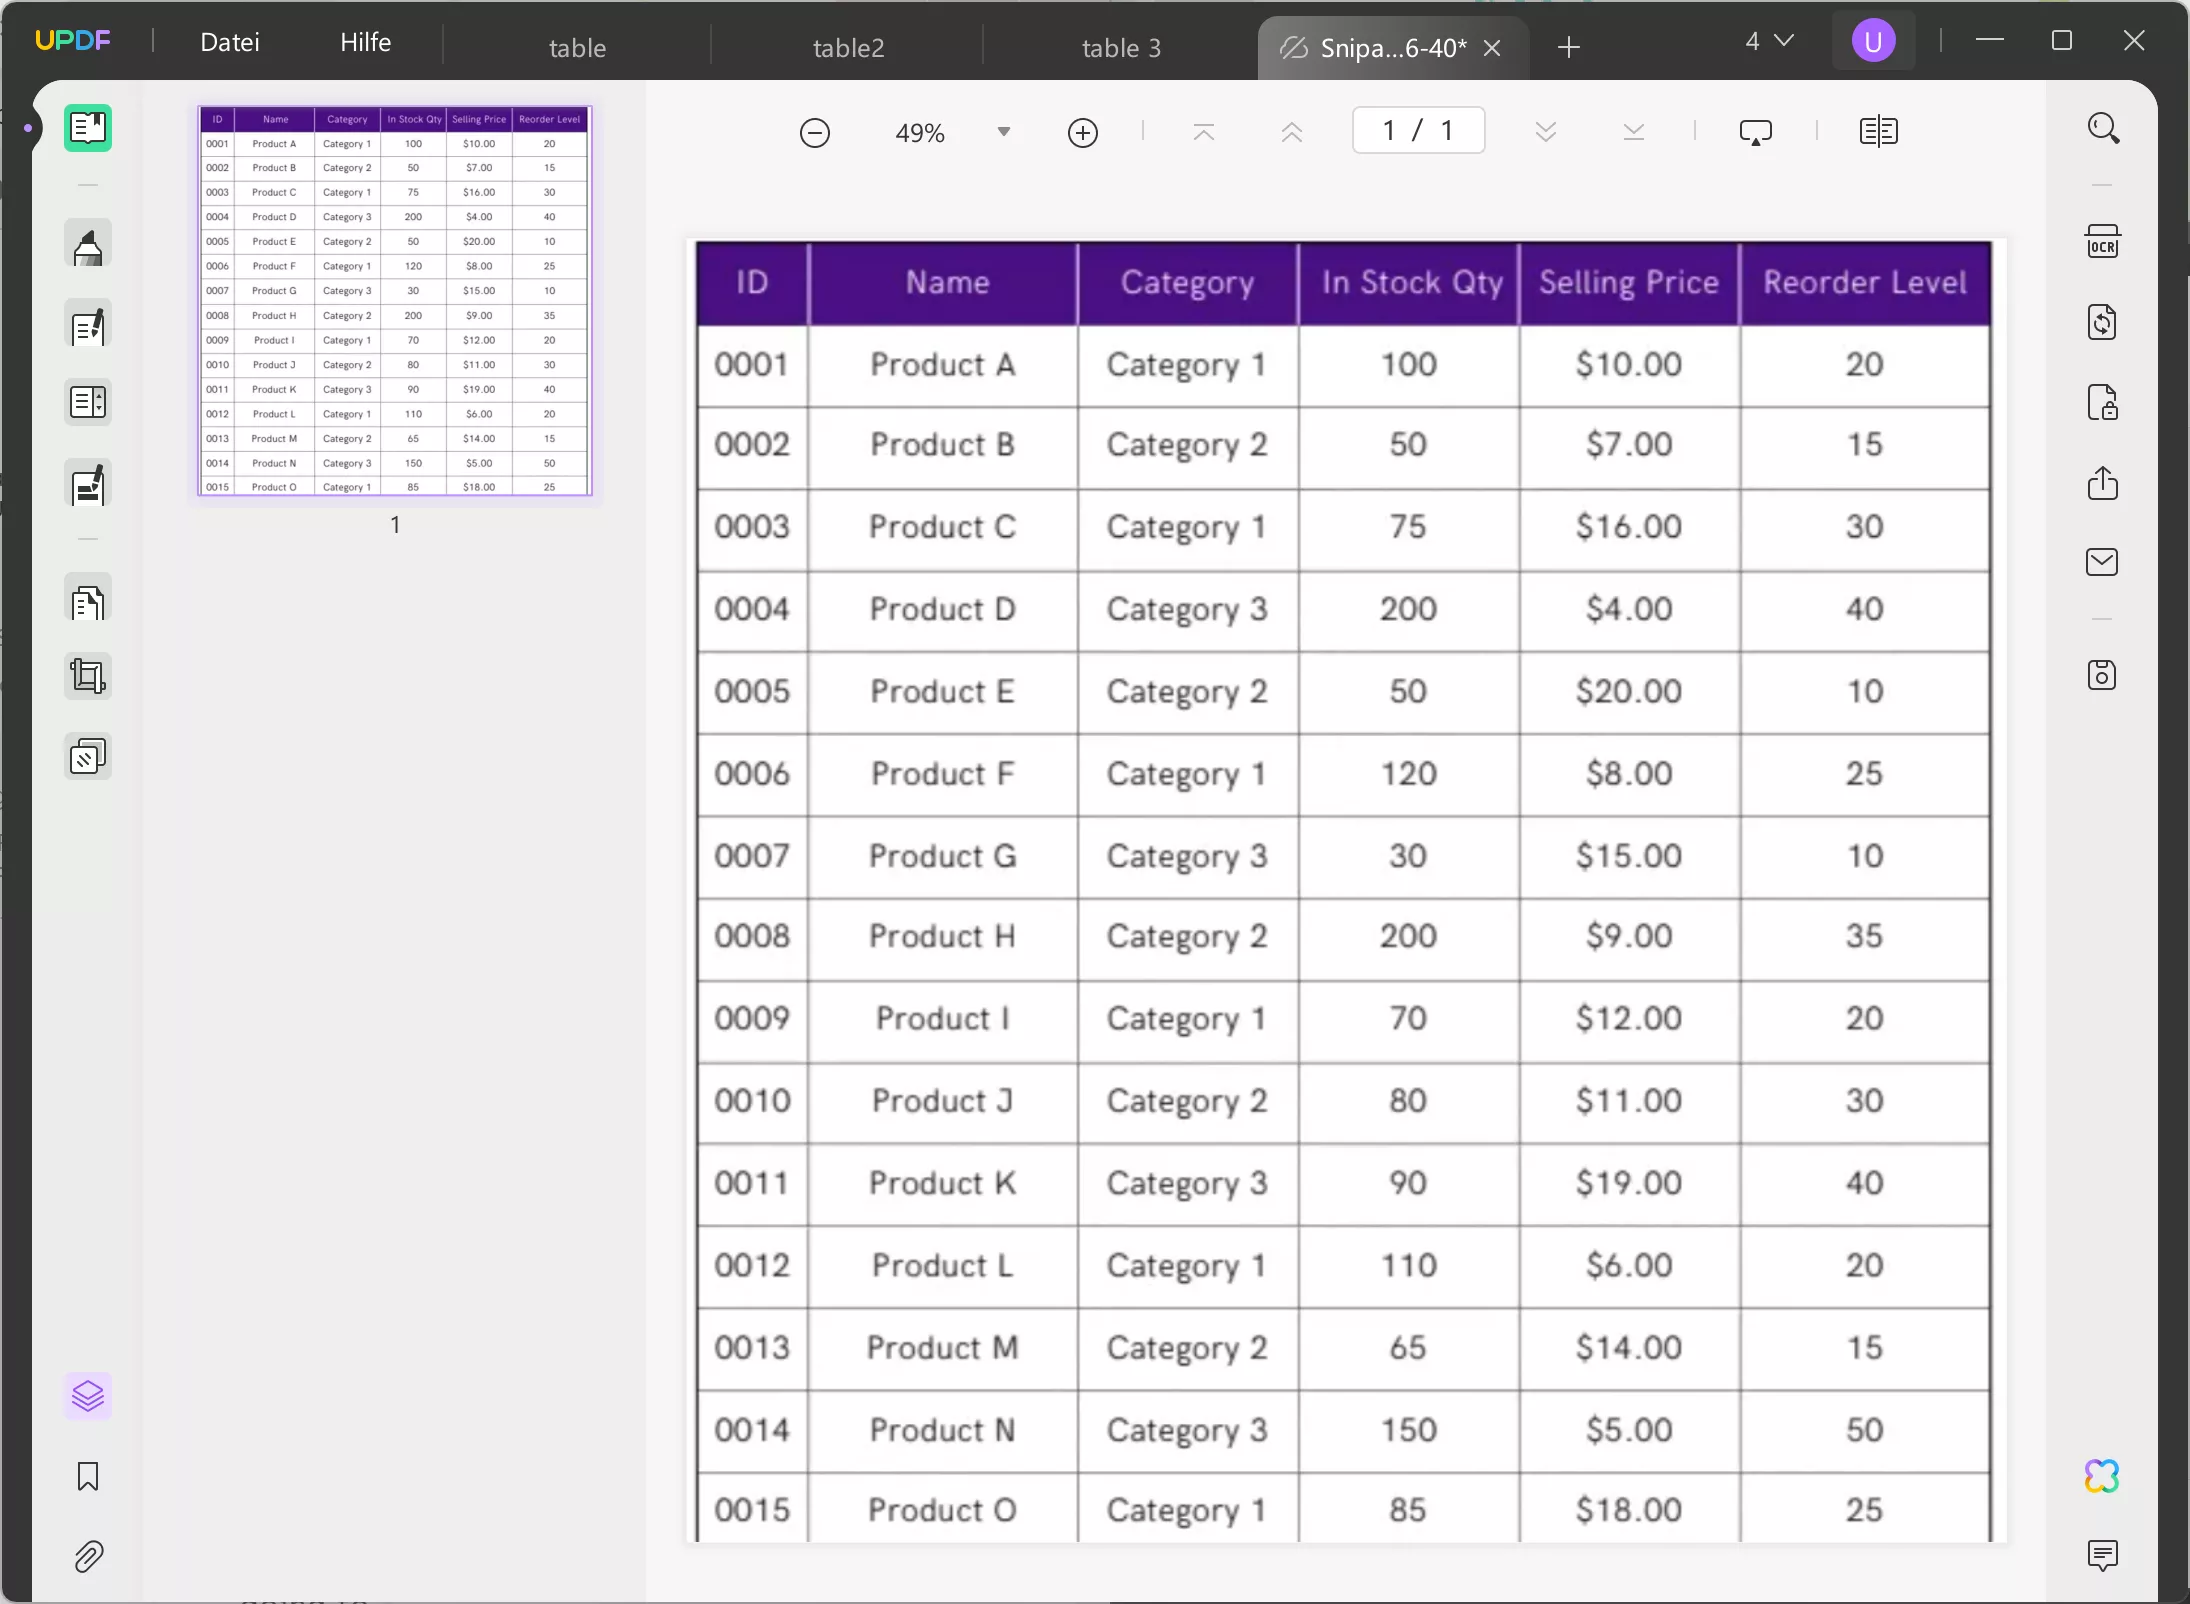Click the bookmark icon in sidebar
Viewport: 2190px width, 1604px height.
click(88, 1476)
